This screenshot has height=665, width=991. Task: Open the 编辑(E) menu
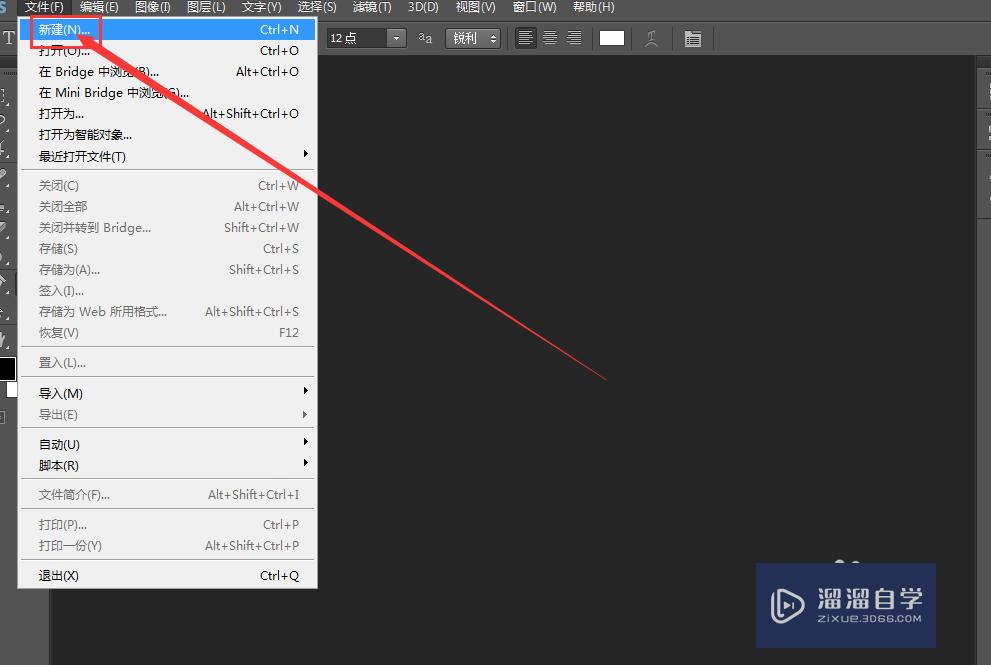coord(99,7)
